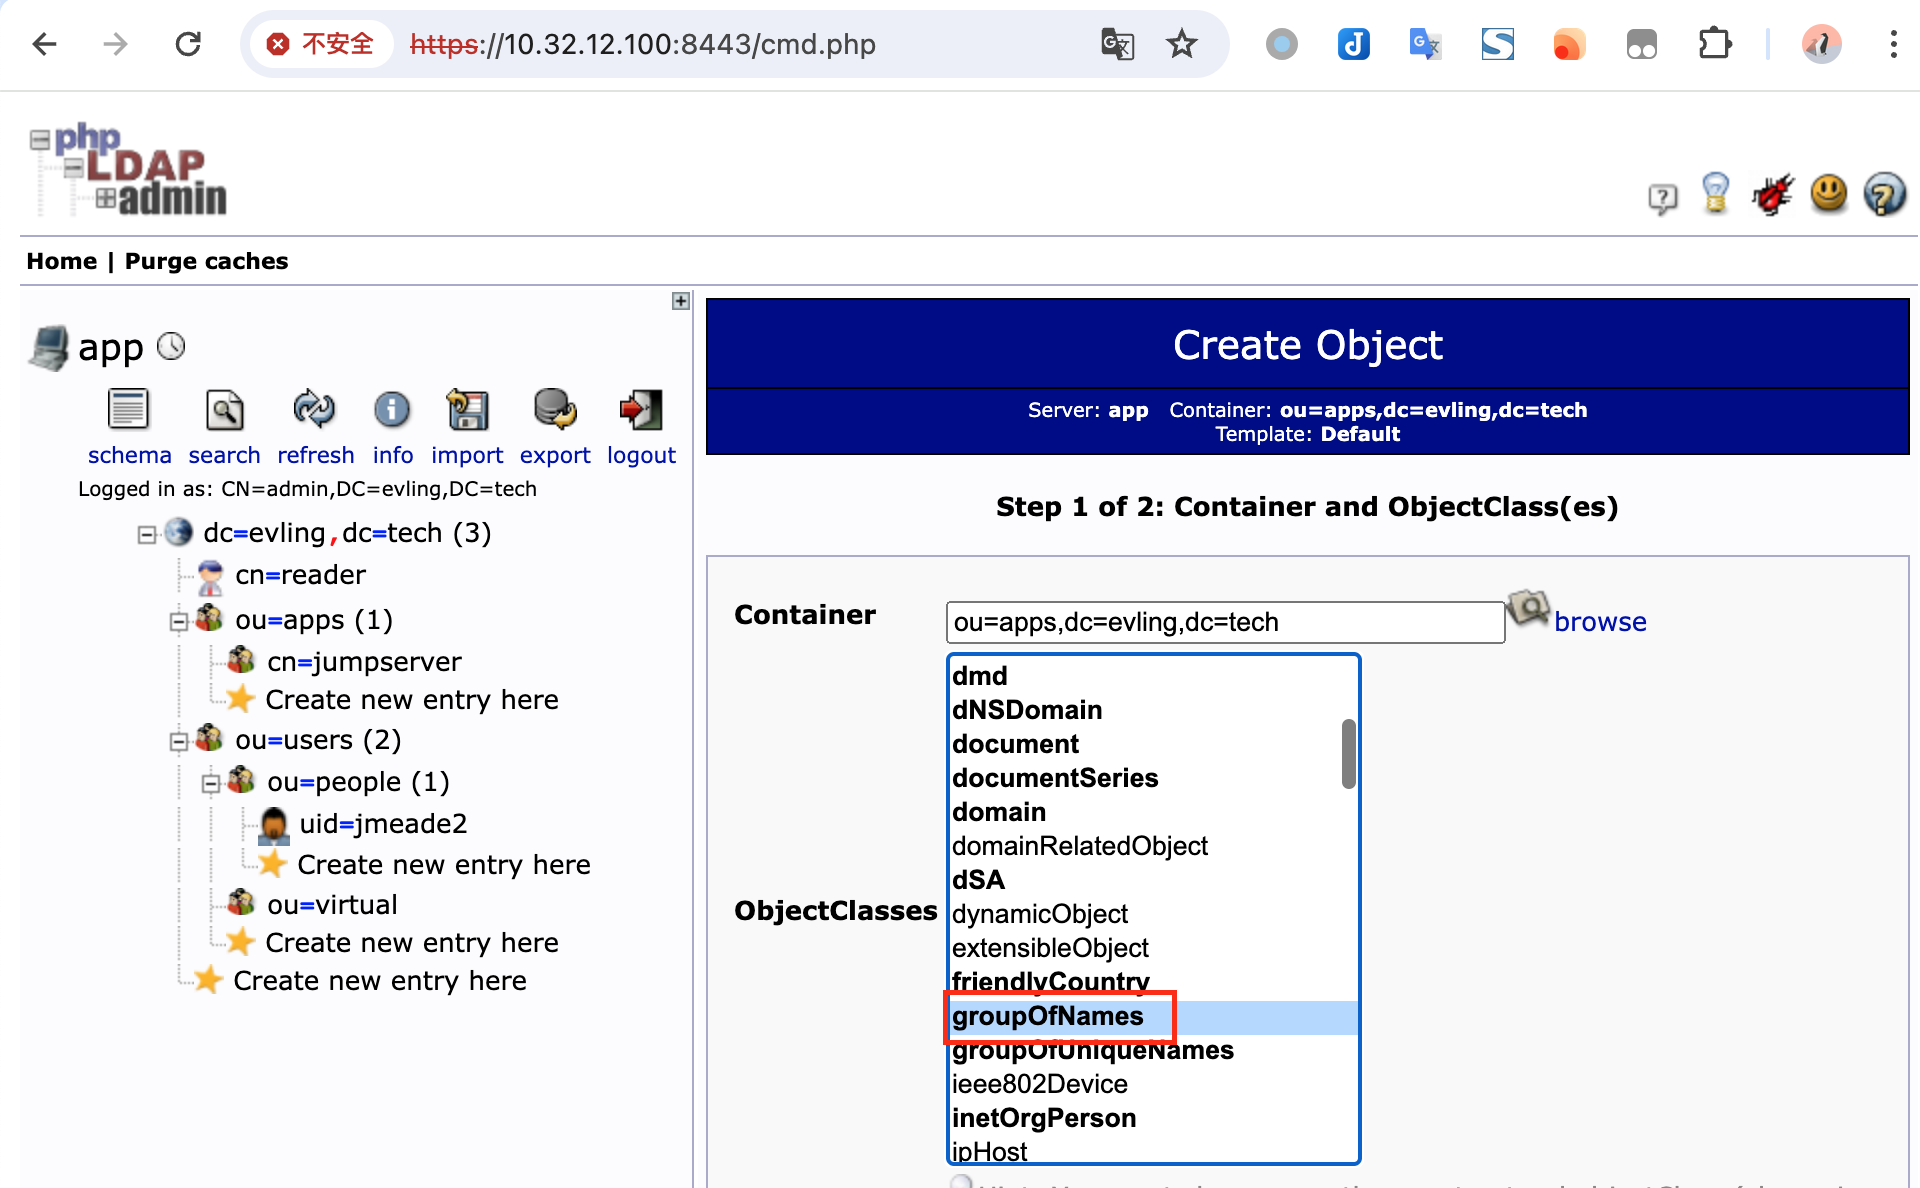Image resolution: width=1920 pixels, height=1188 pixels.
Task: Collapse the ou=apps tree node
Action: 179,622
